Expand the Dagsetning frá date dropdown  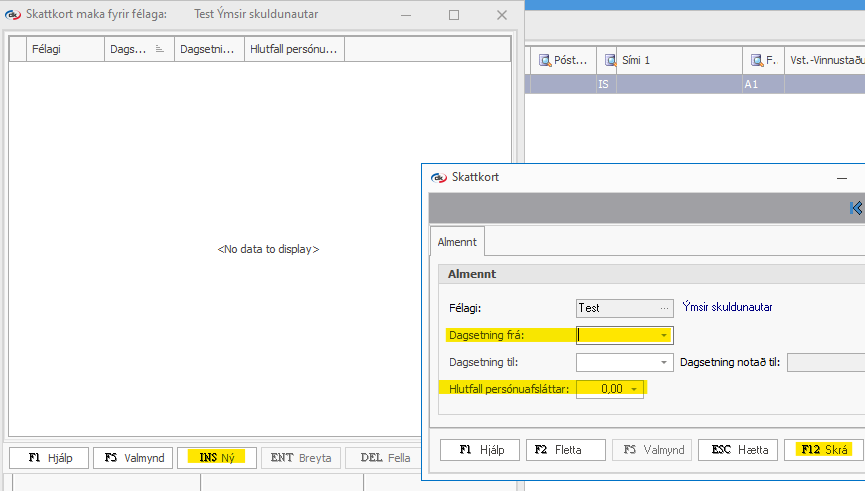click(x=663, y=335)
